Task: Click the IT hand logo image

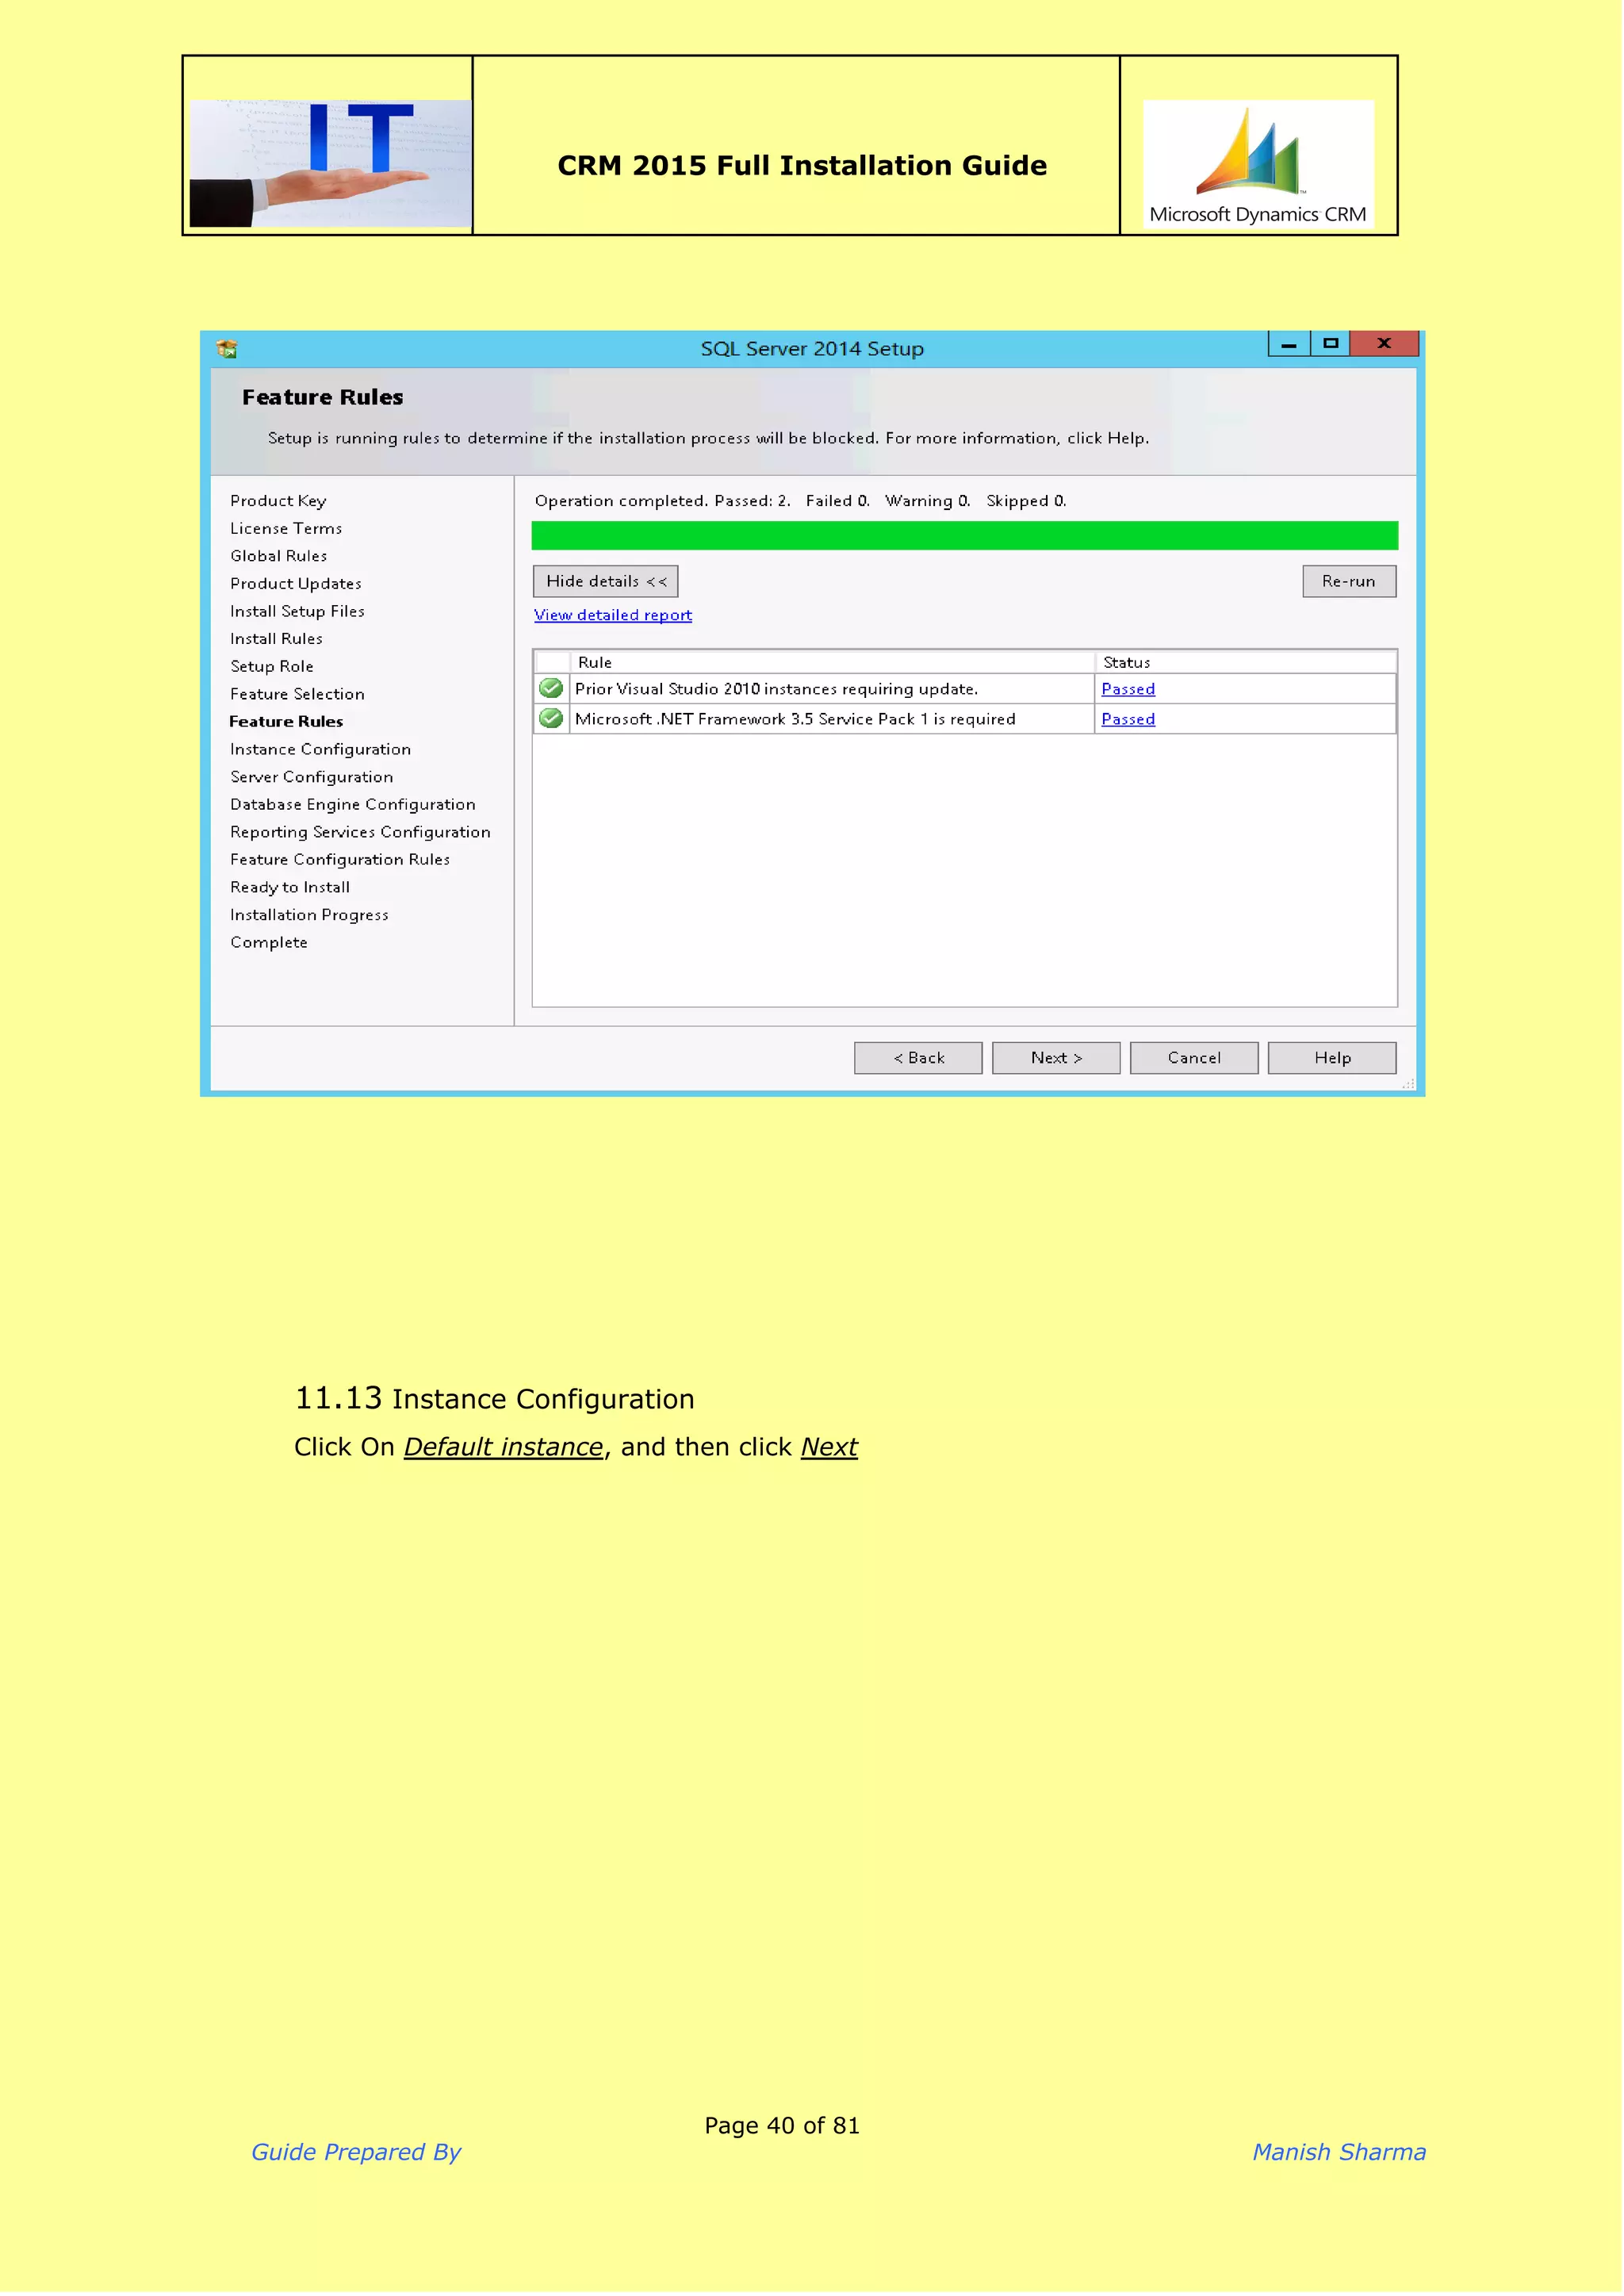Action: coord(331,163)
